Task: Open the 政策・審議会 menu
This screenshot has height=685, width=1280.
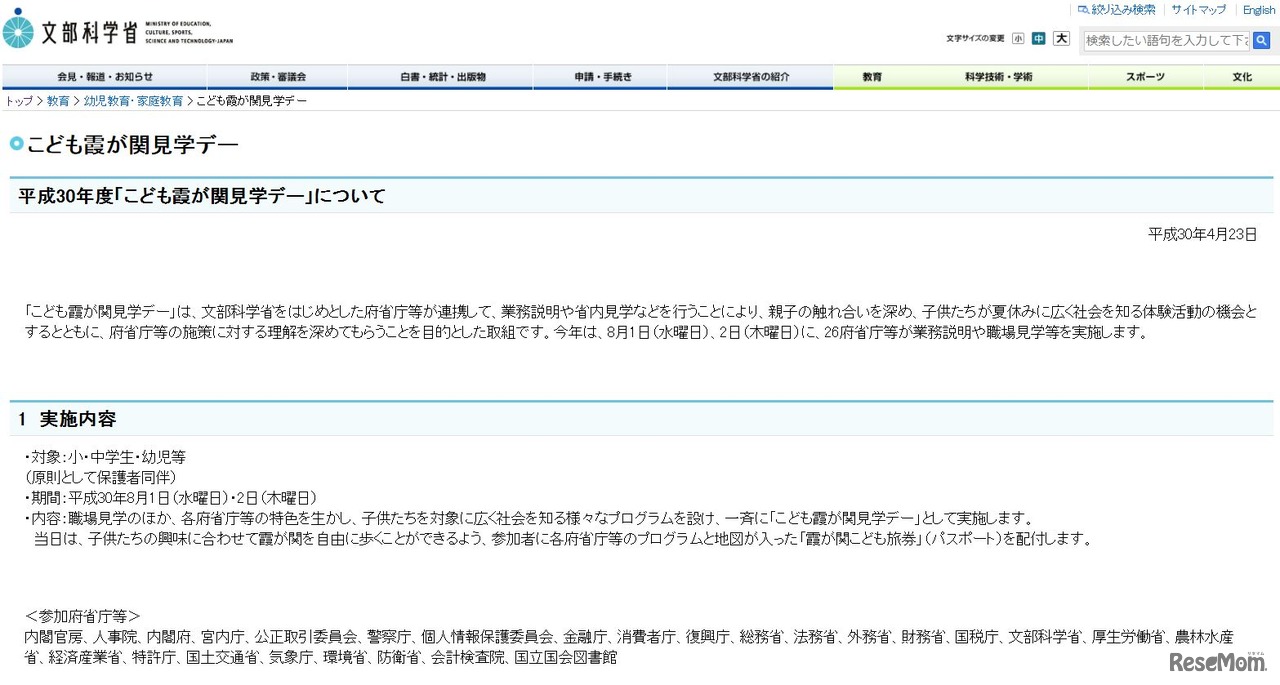Action: tap(275, 76)
